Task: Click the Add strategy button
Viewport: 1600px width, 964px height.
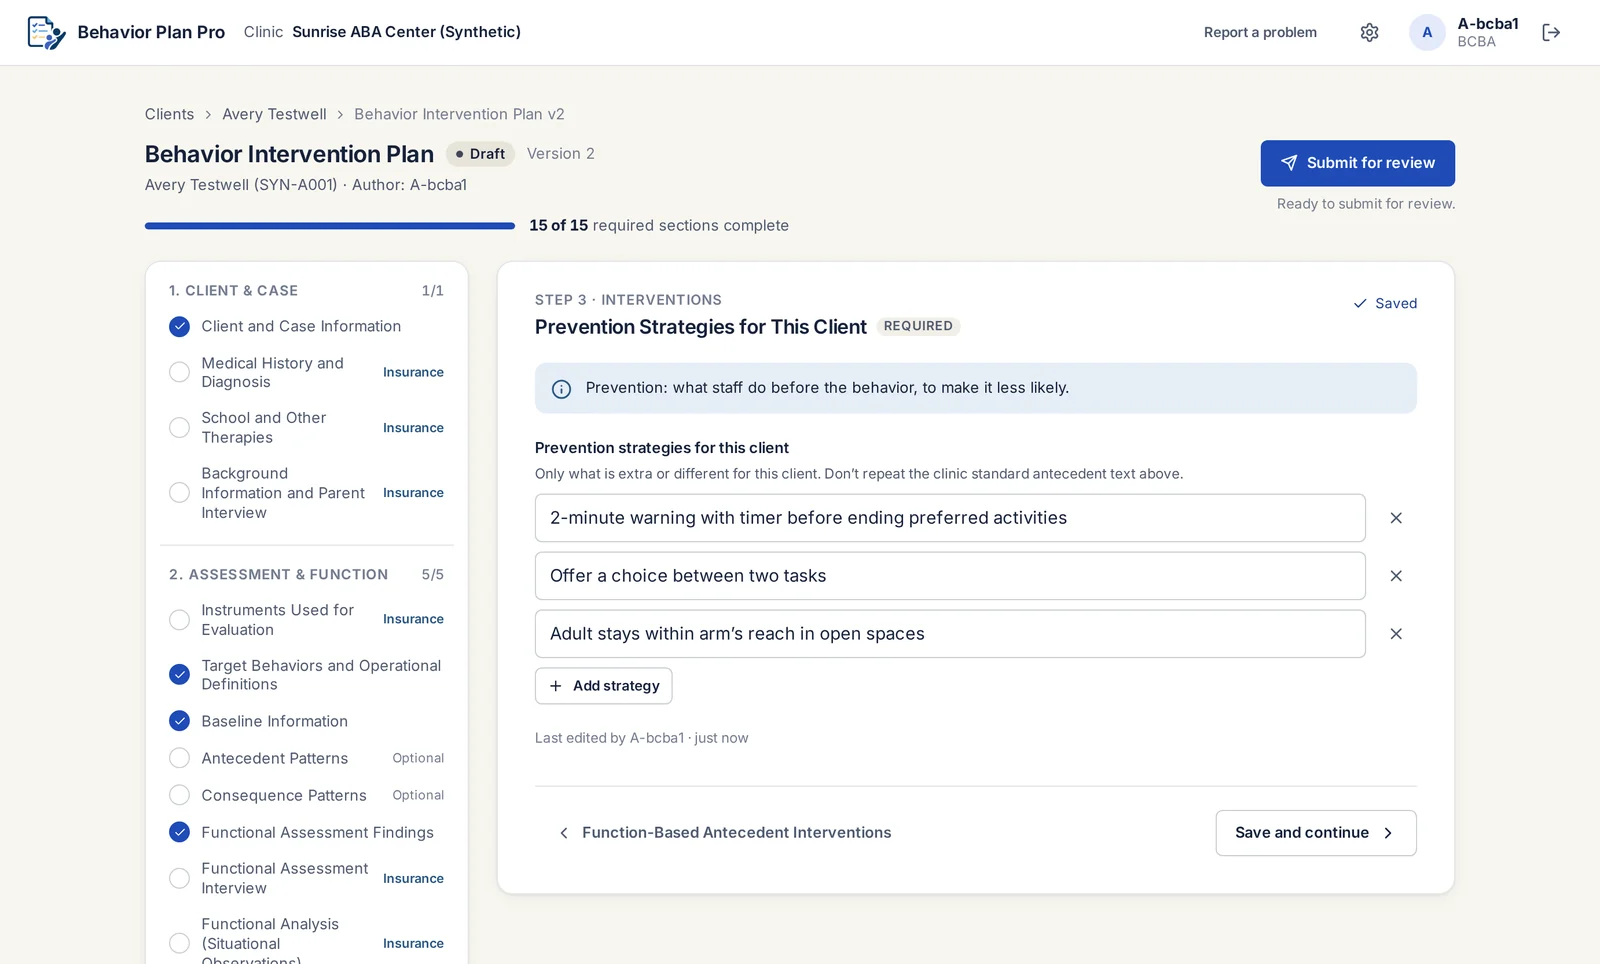Action: [x=603, y=686]
